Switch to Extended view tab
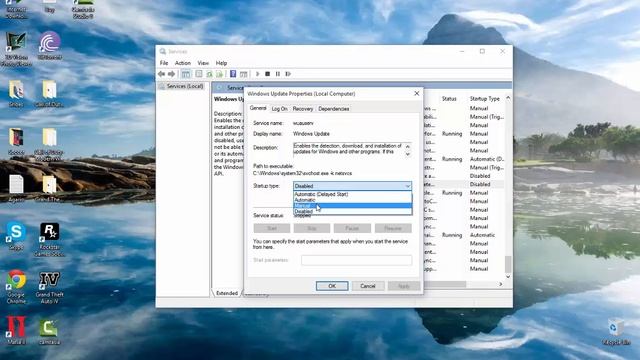640x360 pixels. coord(227,293)
